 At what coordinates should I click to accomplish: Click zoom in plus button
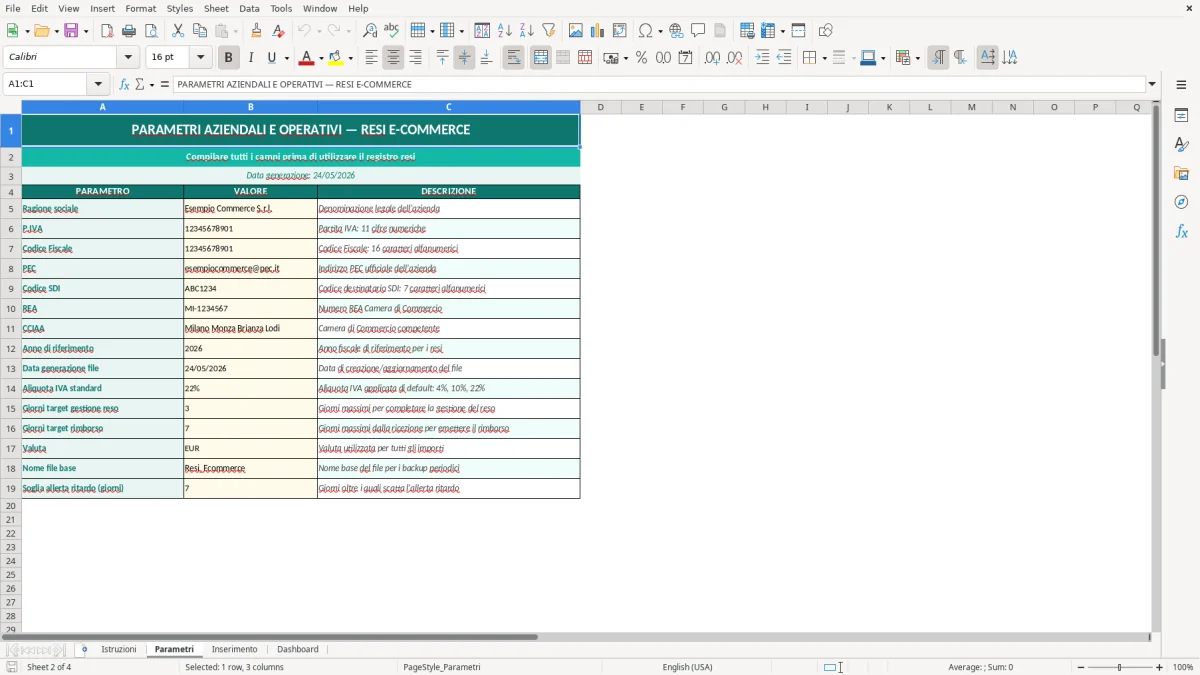1160,667
